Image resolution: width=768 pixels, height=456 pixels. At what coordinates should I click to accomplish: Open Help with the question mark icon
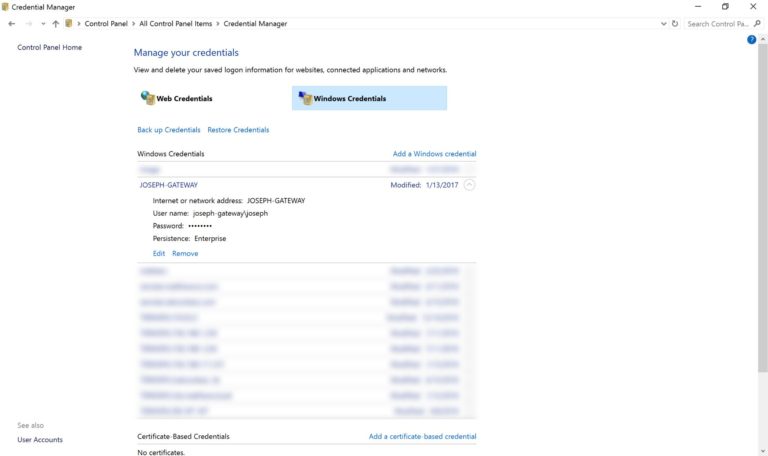(x=751, y=40)
